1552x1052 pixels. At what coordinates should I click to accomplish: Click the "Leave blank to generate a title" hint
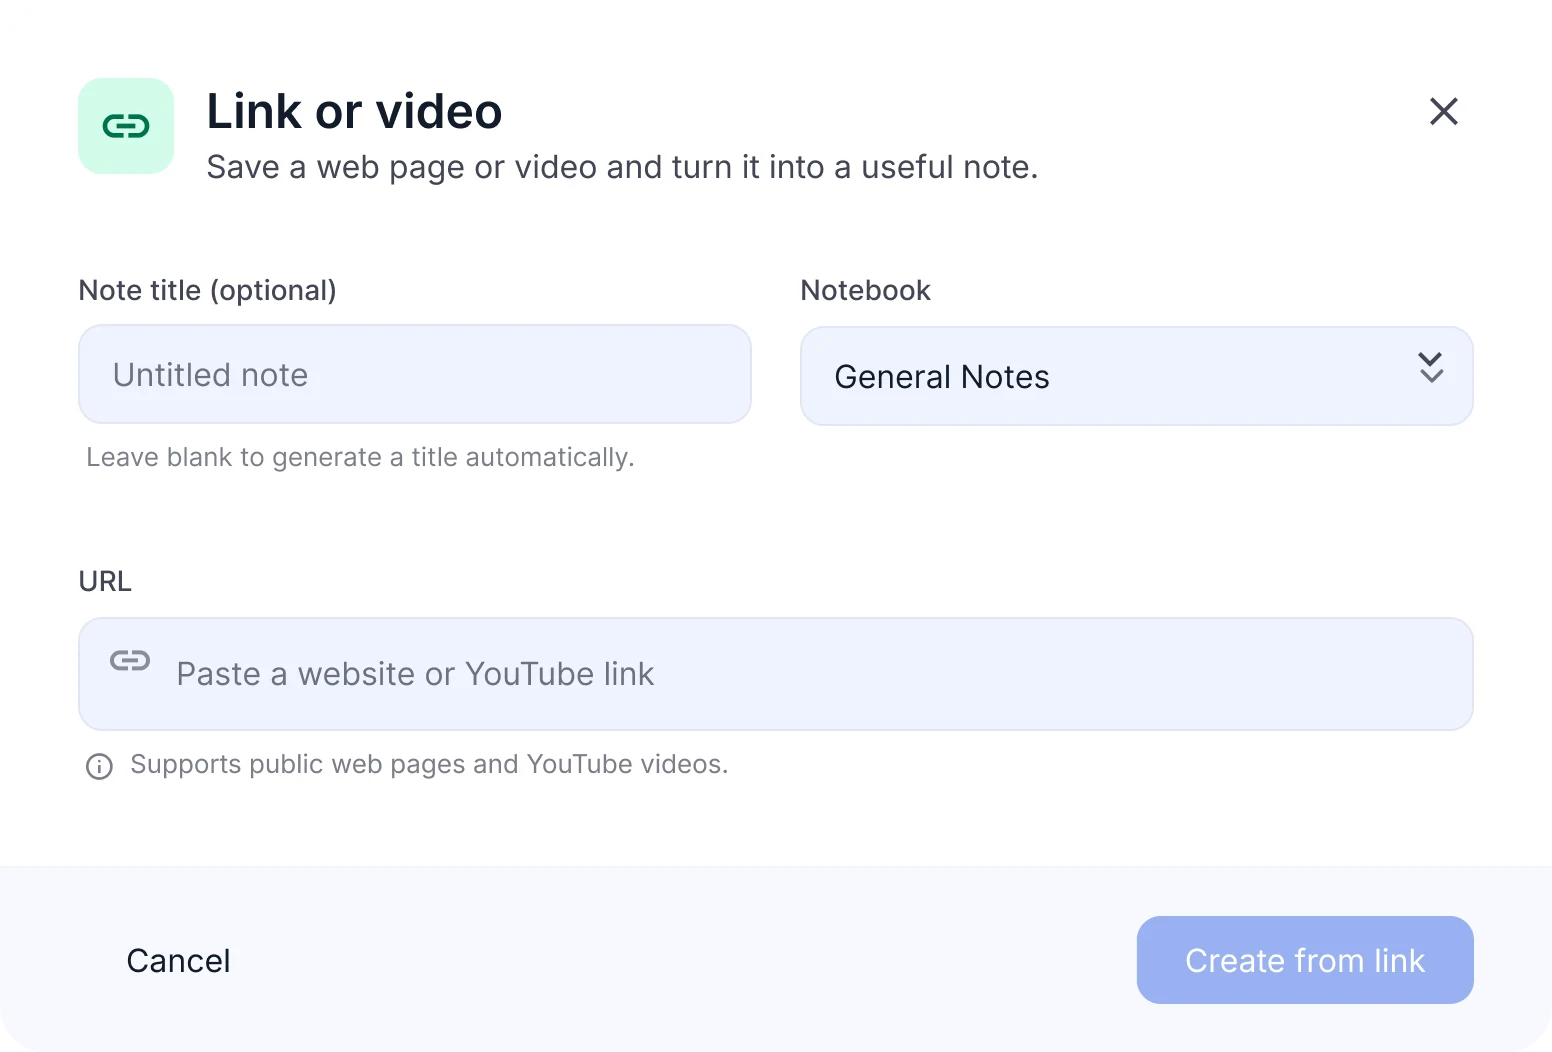pyautogui.click(x=360, y=458)
